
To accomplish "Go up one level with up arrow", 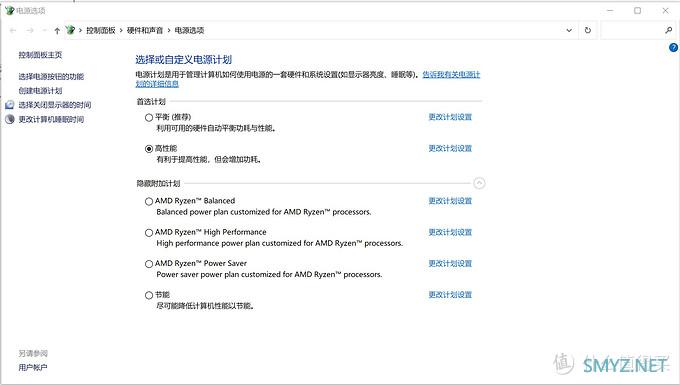I will (57, 30).
